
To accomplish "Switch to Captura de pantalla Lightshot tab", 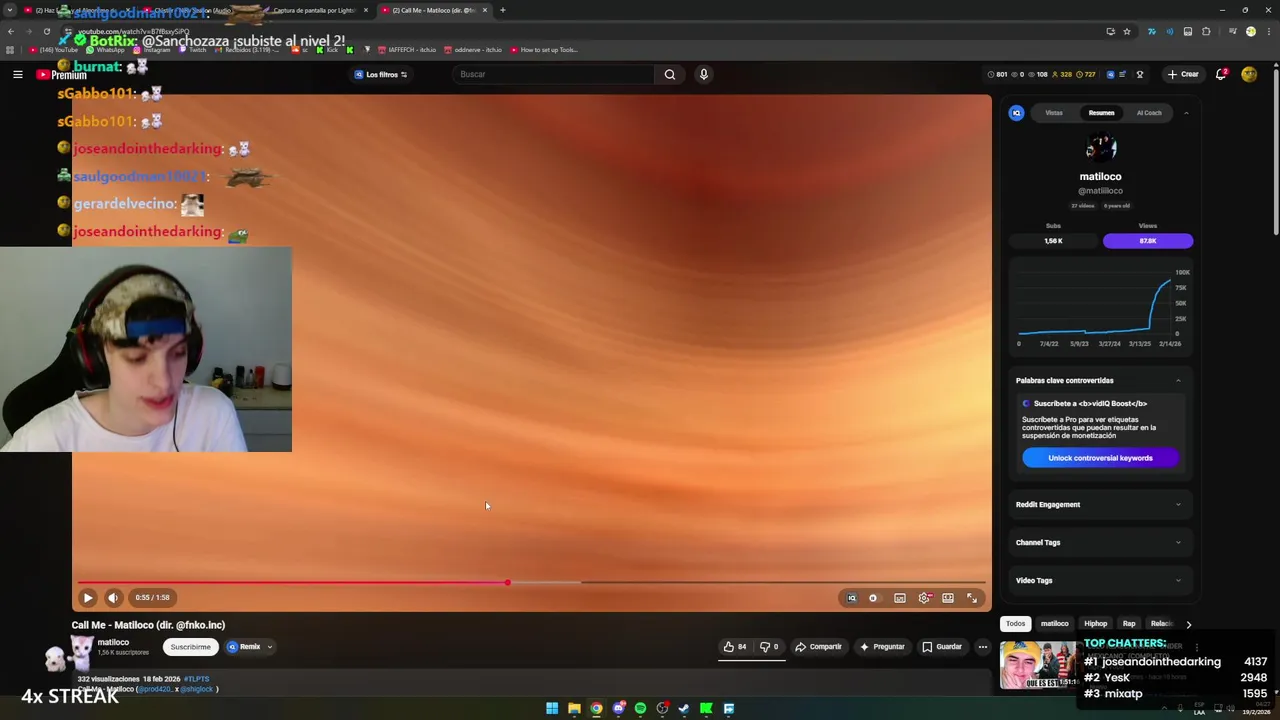I will pos(315,10).
